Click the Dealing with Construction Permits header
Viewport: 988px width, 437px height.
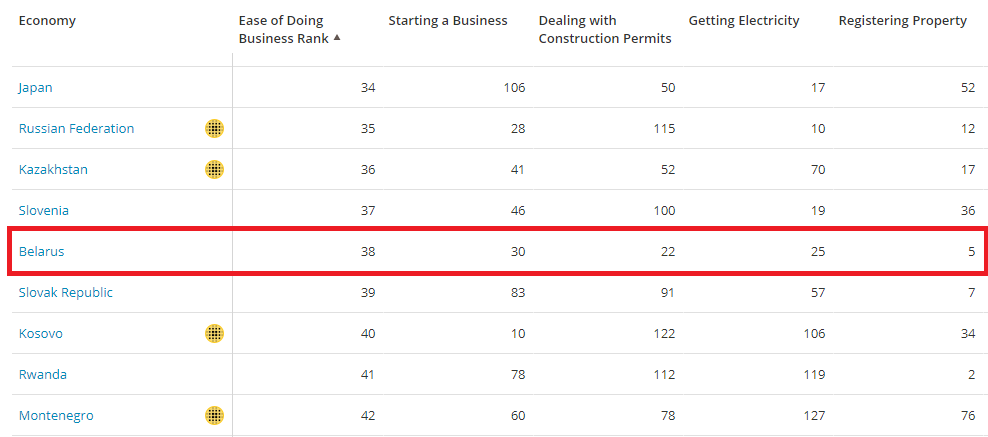tap(605, 30)
